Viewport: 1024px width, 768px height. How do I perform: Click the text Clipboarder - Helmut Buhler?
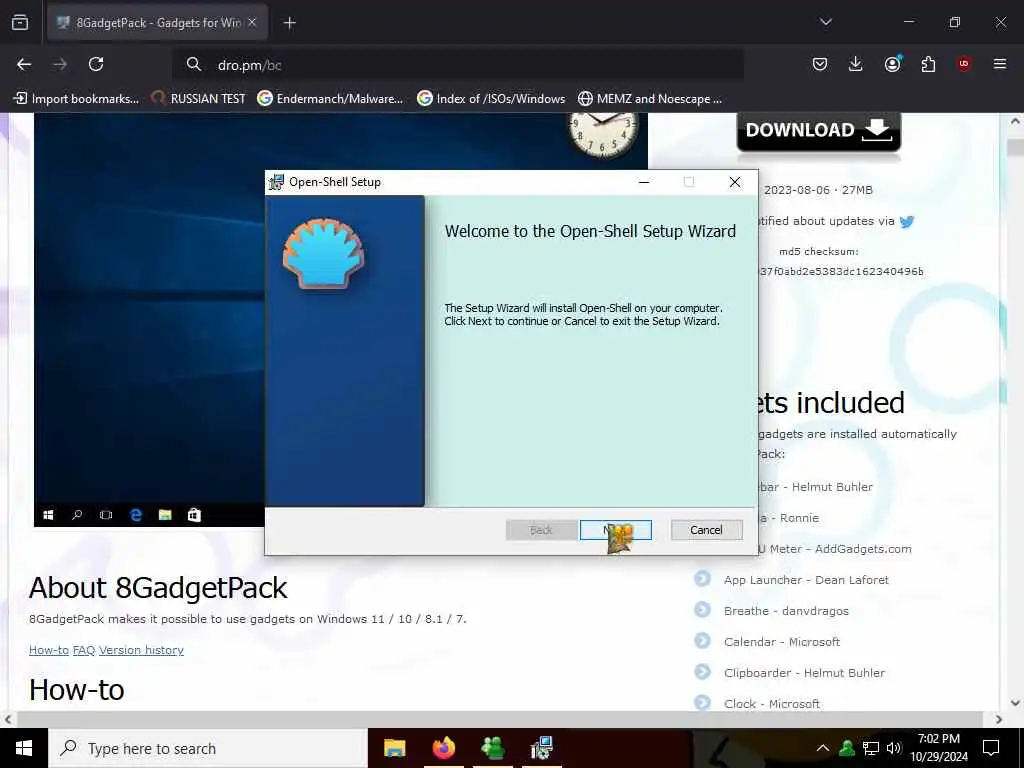point(805,673)
